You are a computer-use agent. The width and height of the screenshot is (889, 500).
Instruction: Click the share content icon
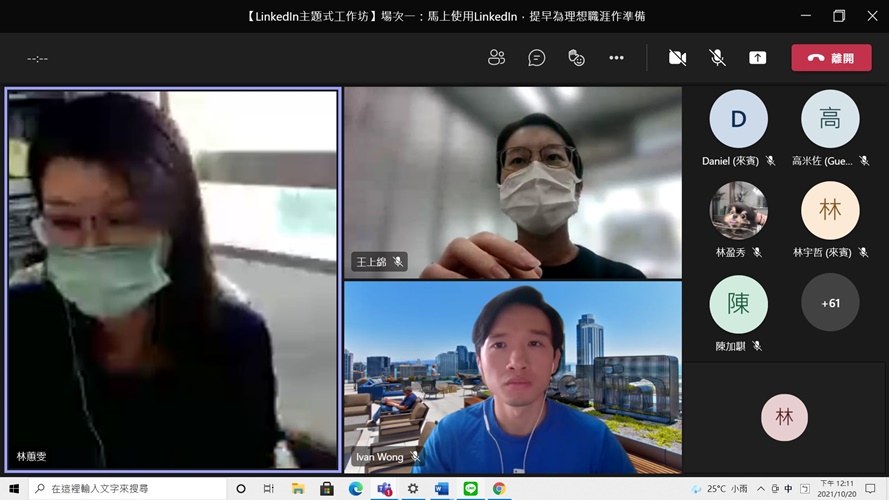(758, 58)
